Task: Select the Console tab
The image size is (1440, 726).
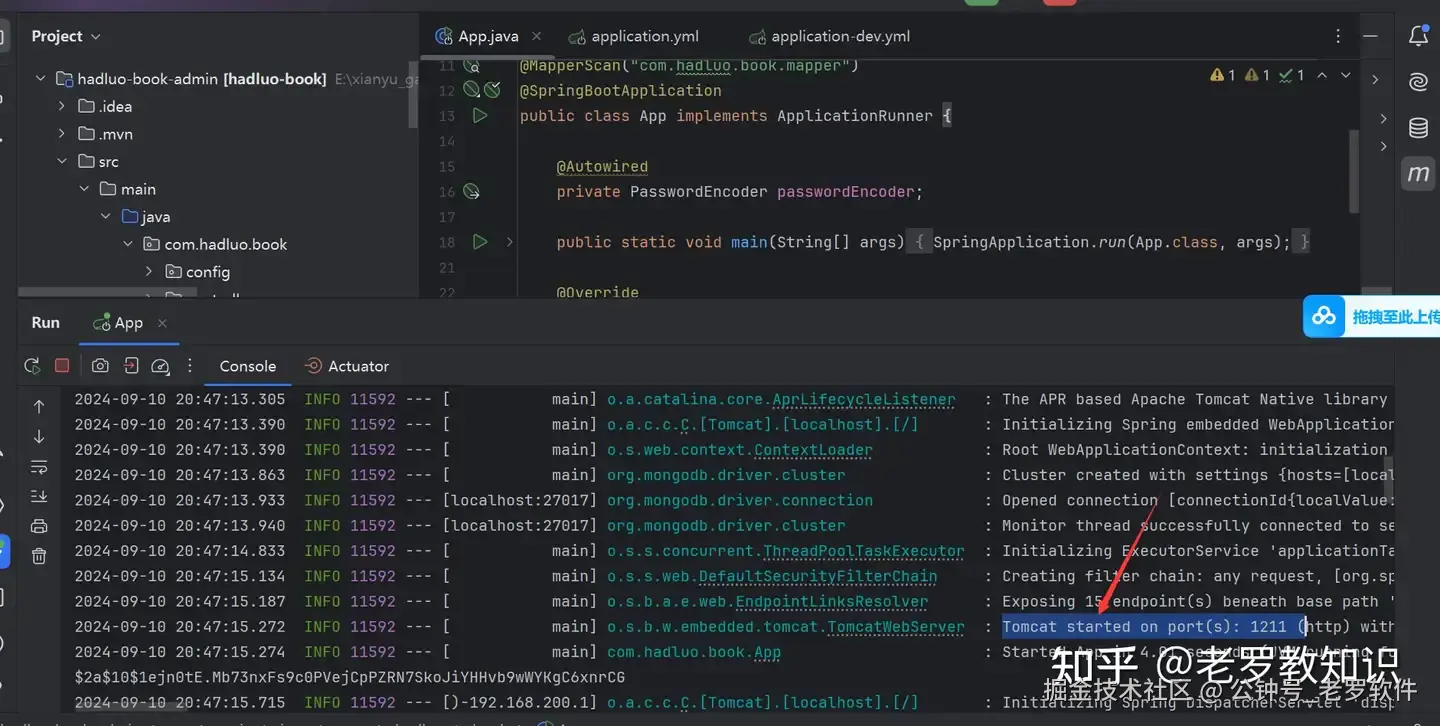Action: [248, 366]
